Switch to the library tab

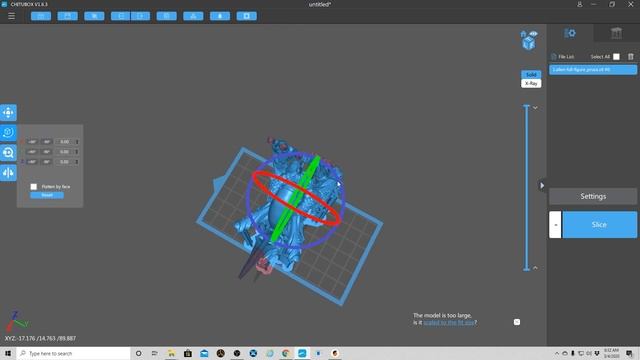tap(616, 33)
